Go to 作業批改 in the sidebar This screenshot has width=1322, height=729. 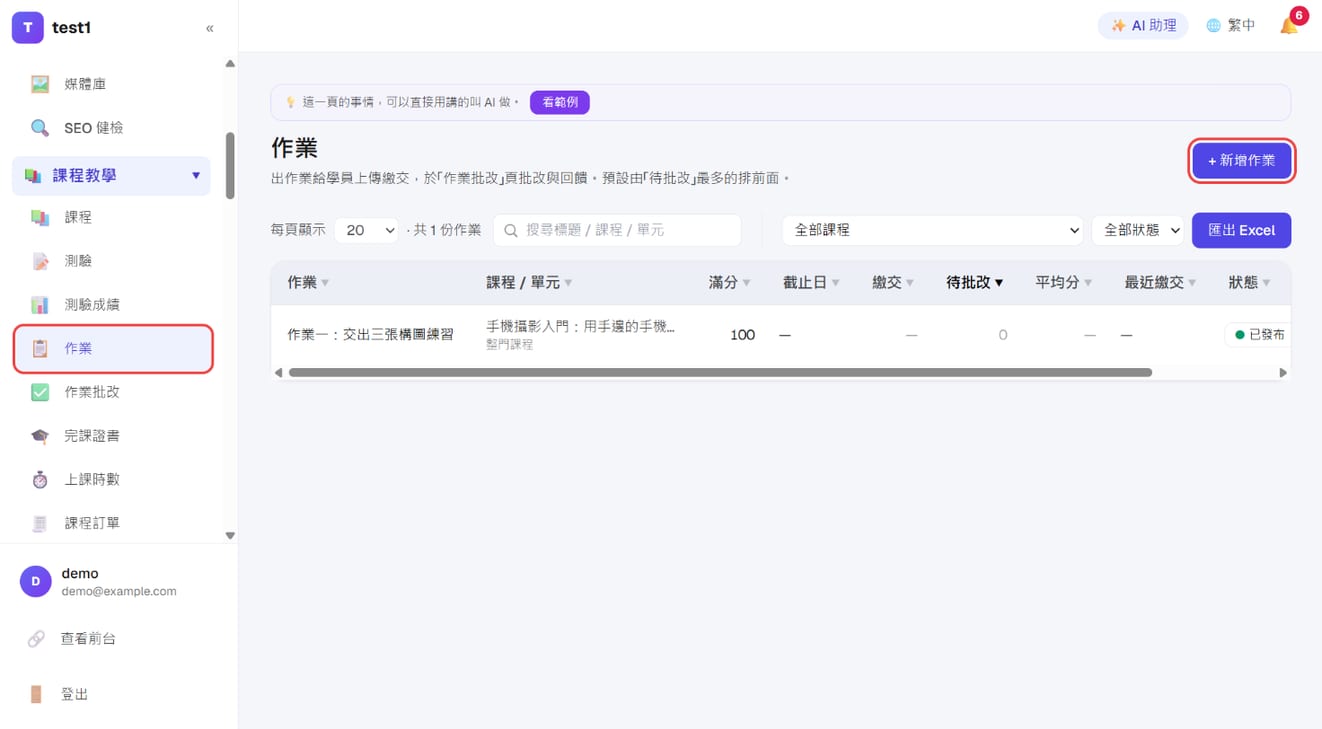point(113,392)
